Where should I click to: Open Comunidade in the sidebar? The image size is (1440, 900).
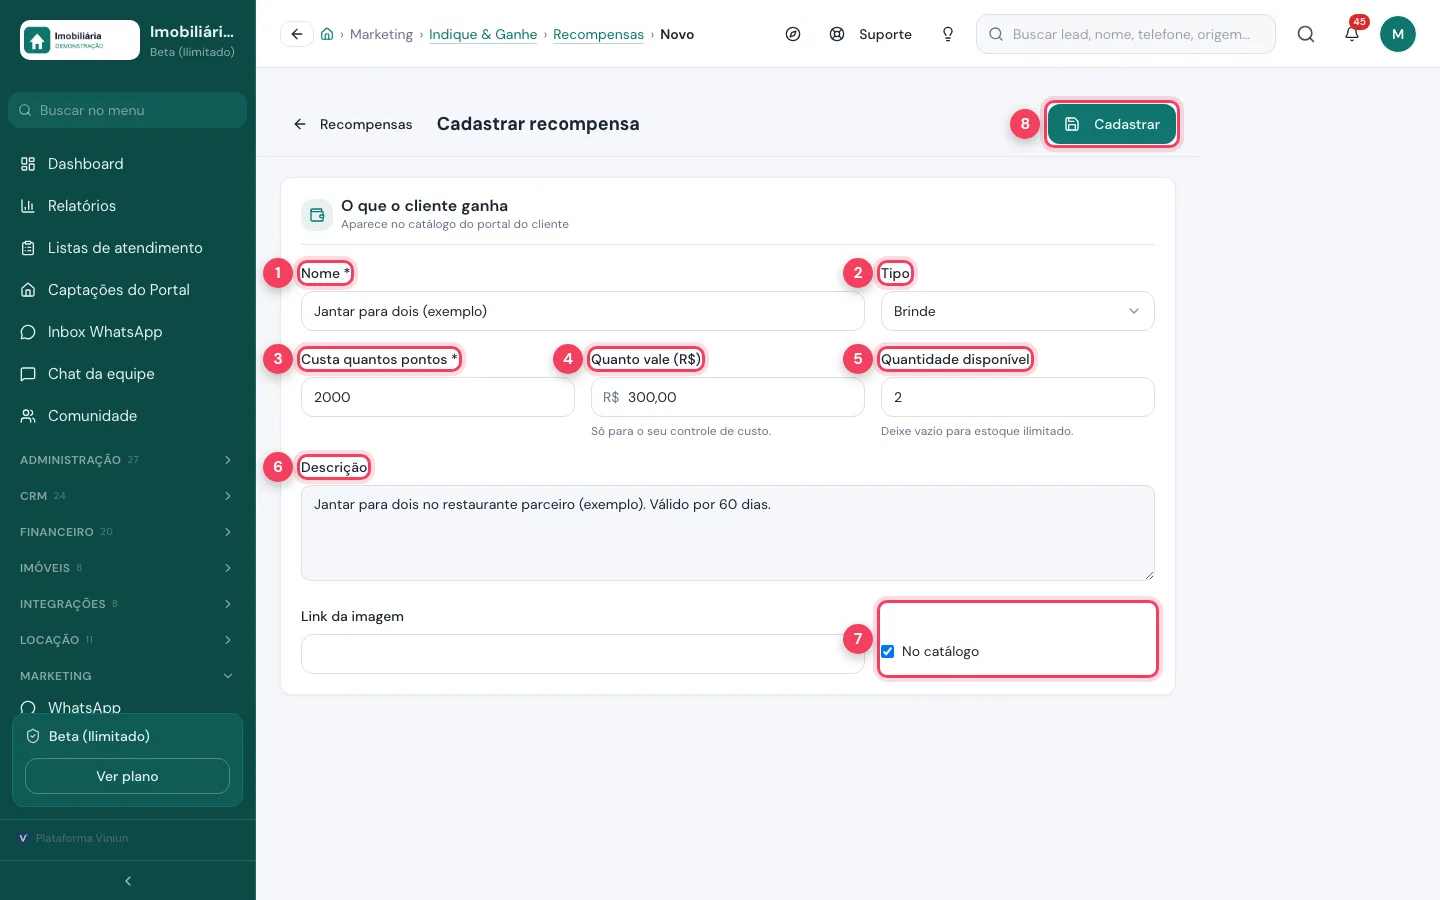point(128,416)
